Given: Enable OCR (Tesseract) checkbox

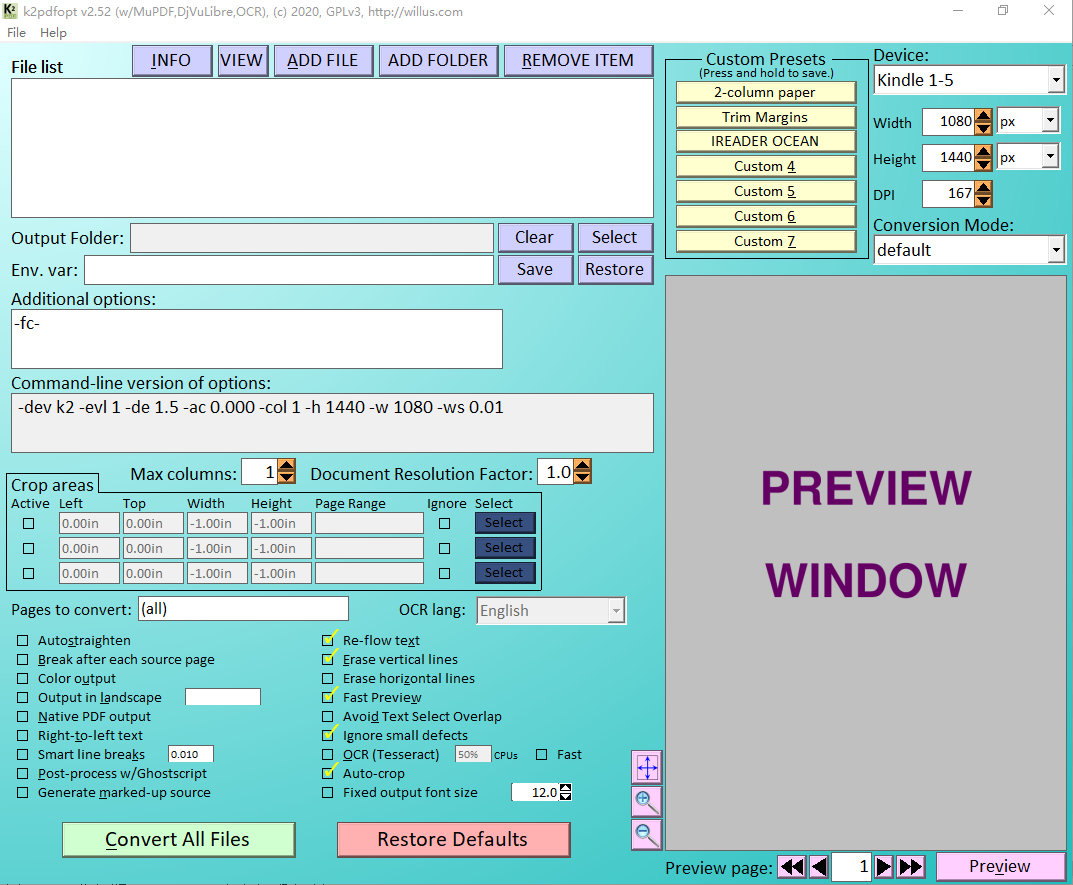Looking at the screenshot, I should [x=328, y=755].
